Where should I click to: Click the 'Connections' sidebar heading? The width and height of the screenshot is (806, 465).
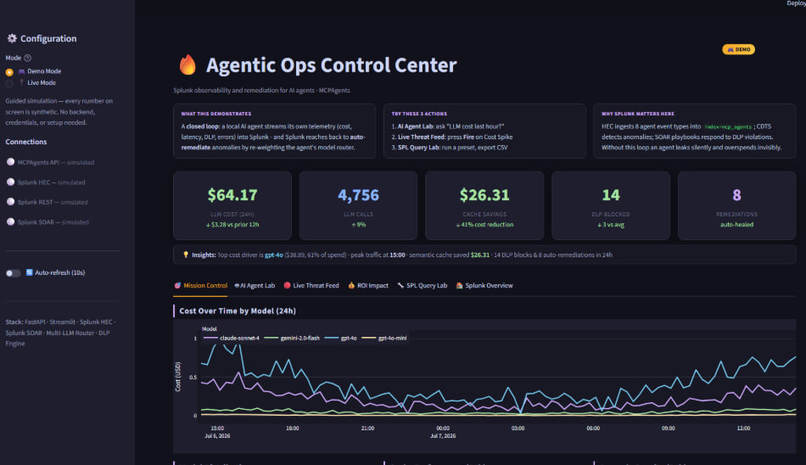click(x=26, y=142)
